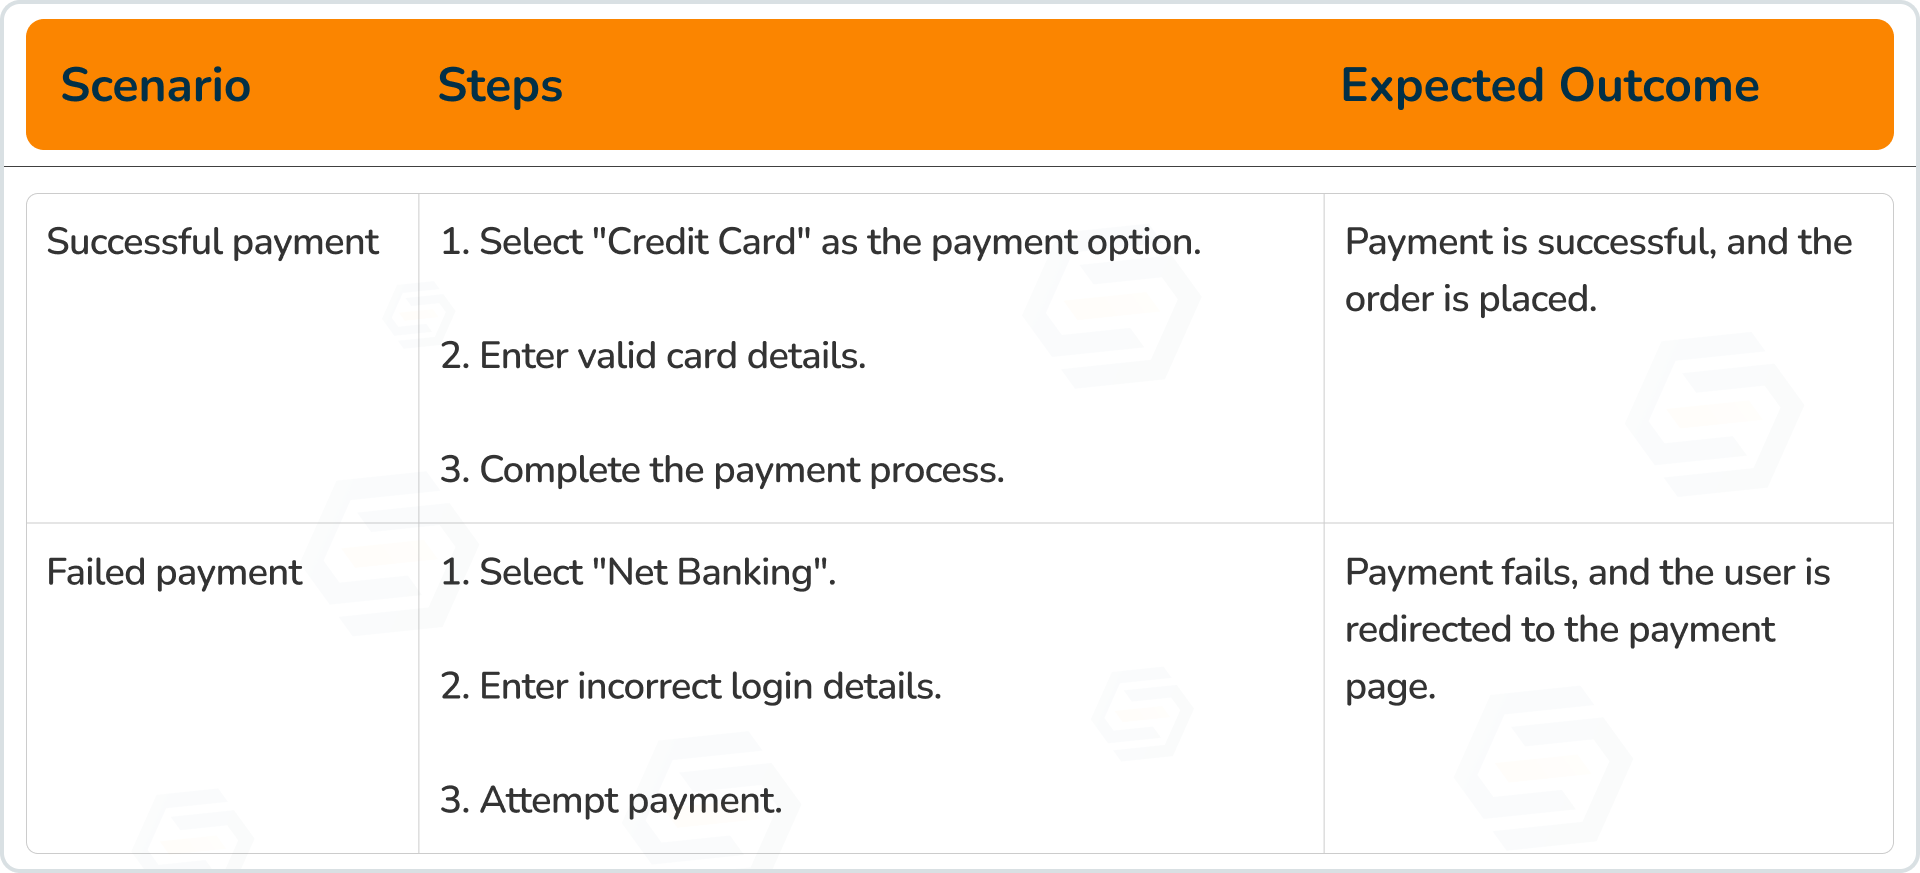Click the 'Attempt payment' step
This screenshot has width=1920, height=873.
pyautogui.click(x=611, y=801)
